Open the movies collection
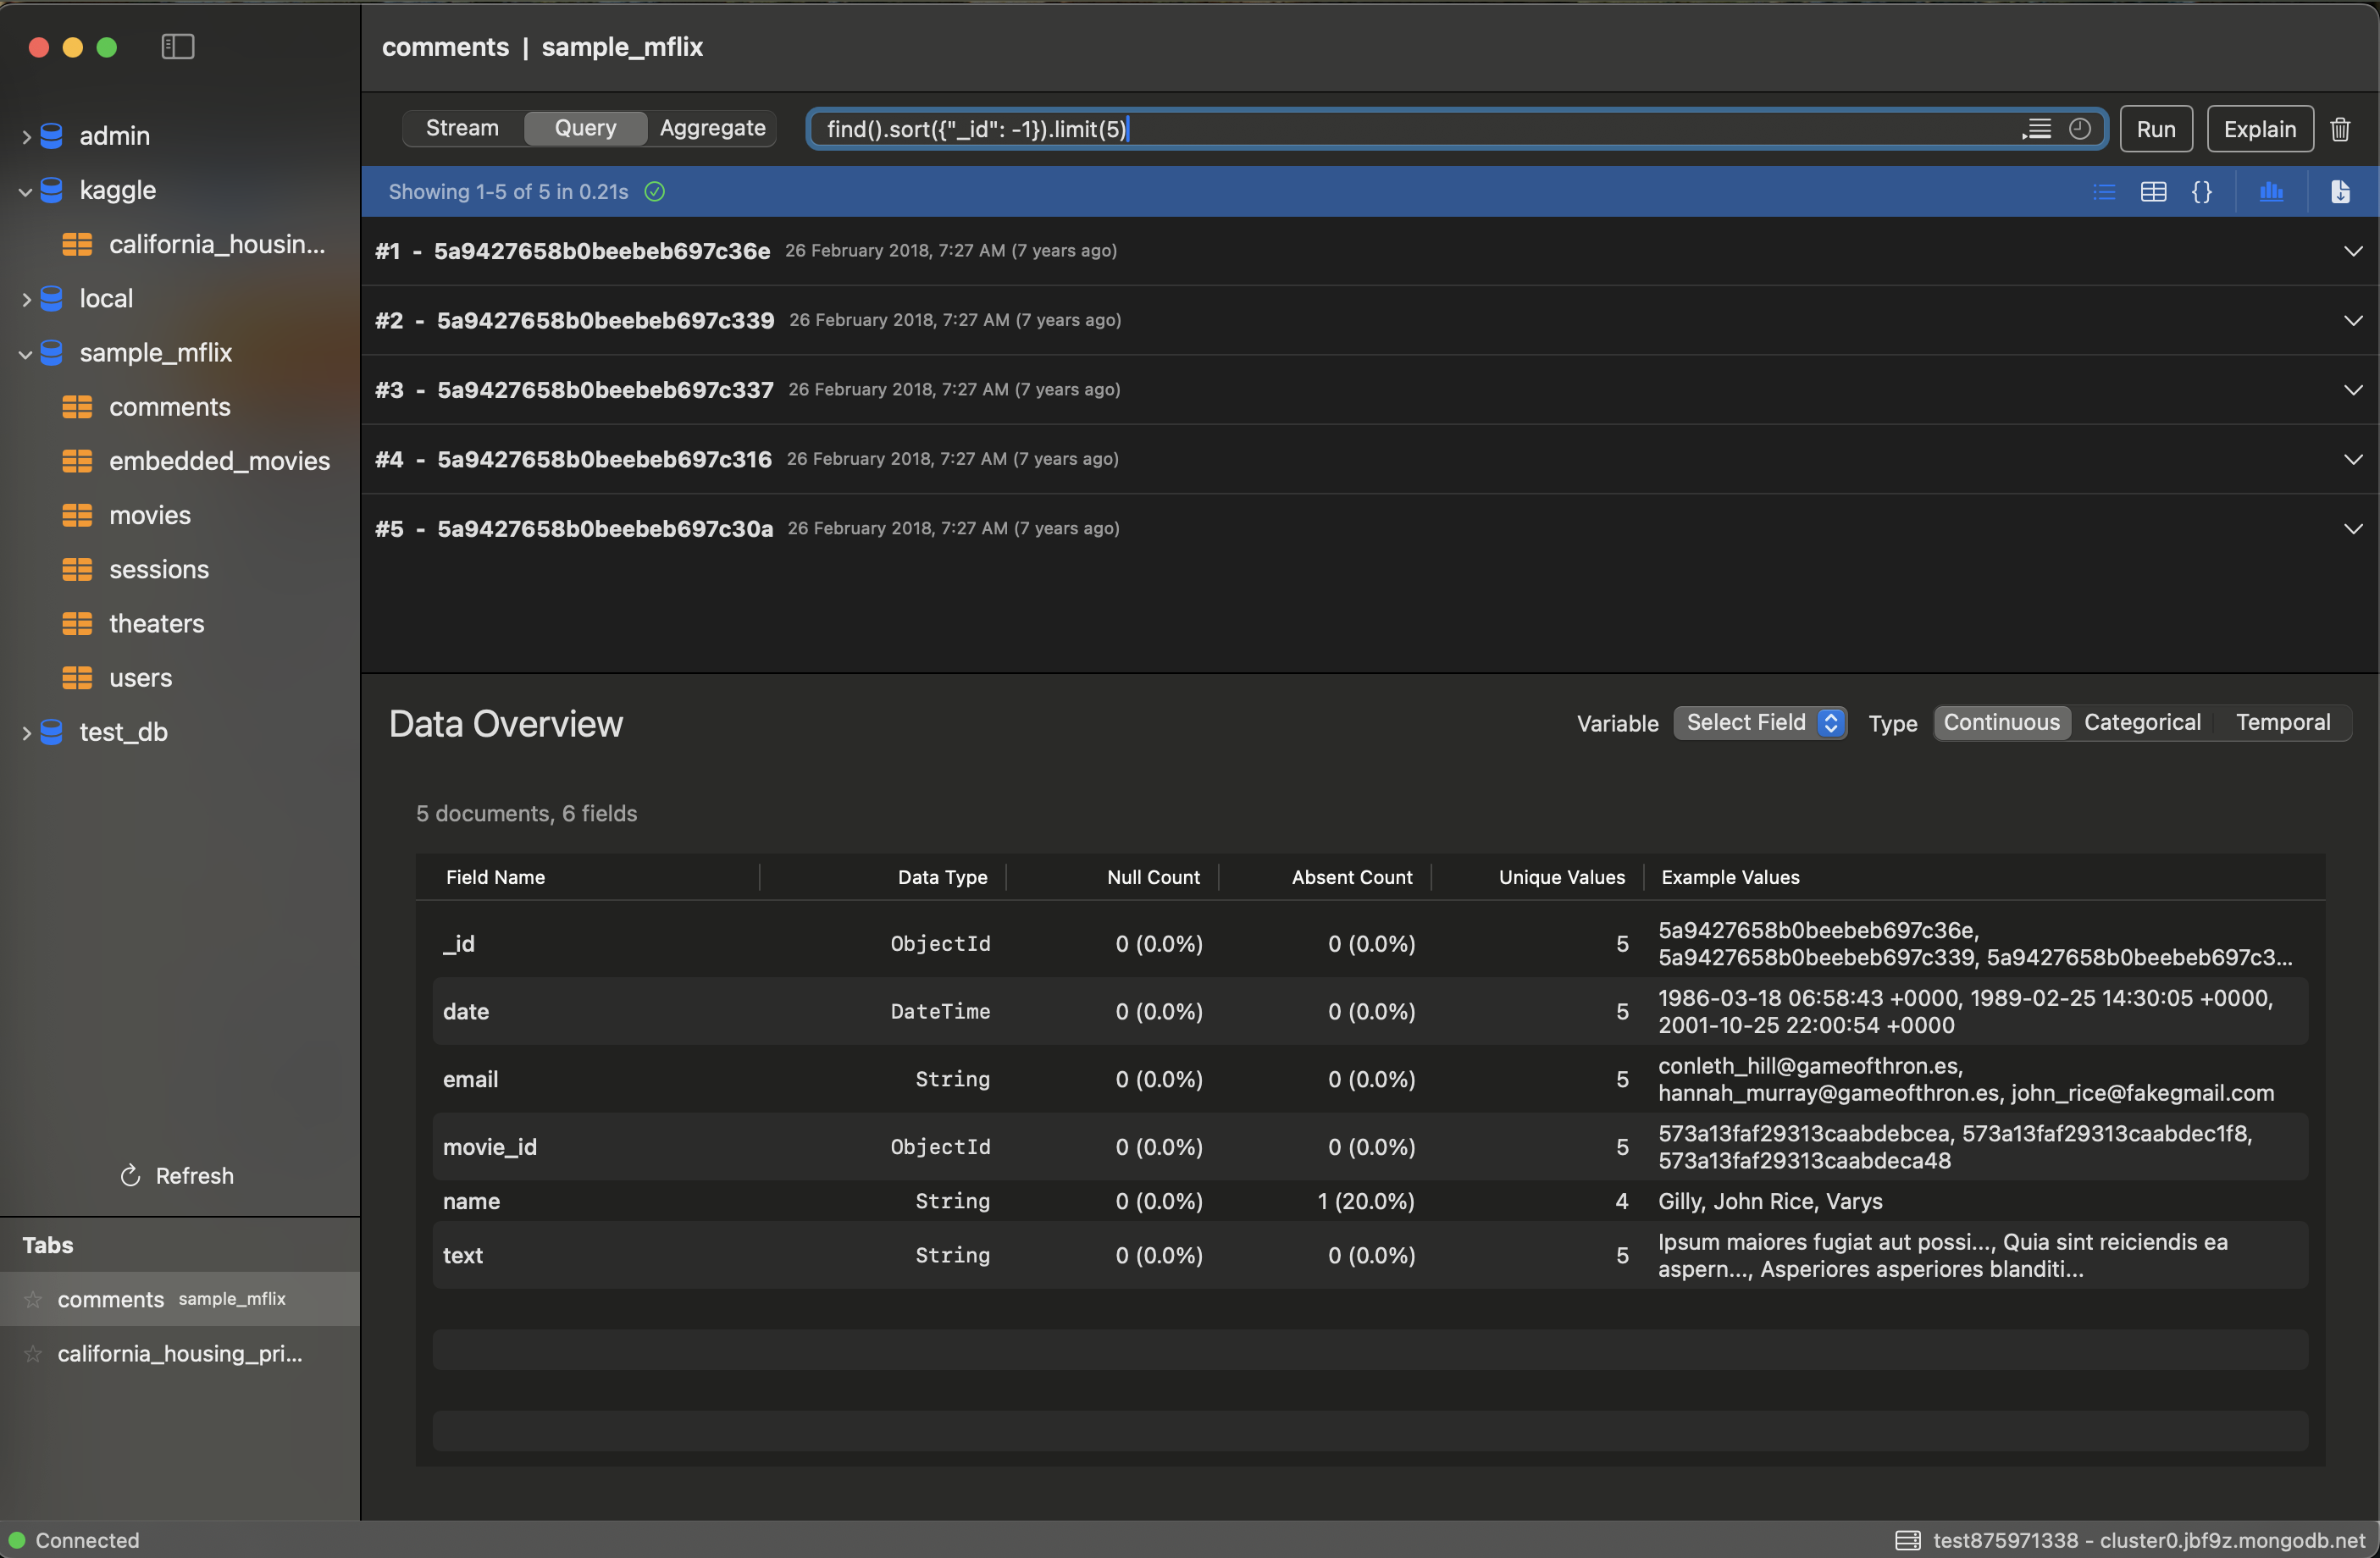This screenshot has width=2380, height=1558. [x=150, y=515]
